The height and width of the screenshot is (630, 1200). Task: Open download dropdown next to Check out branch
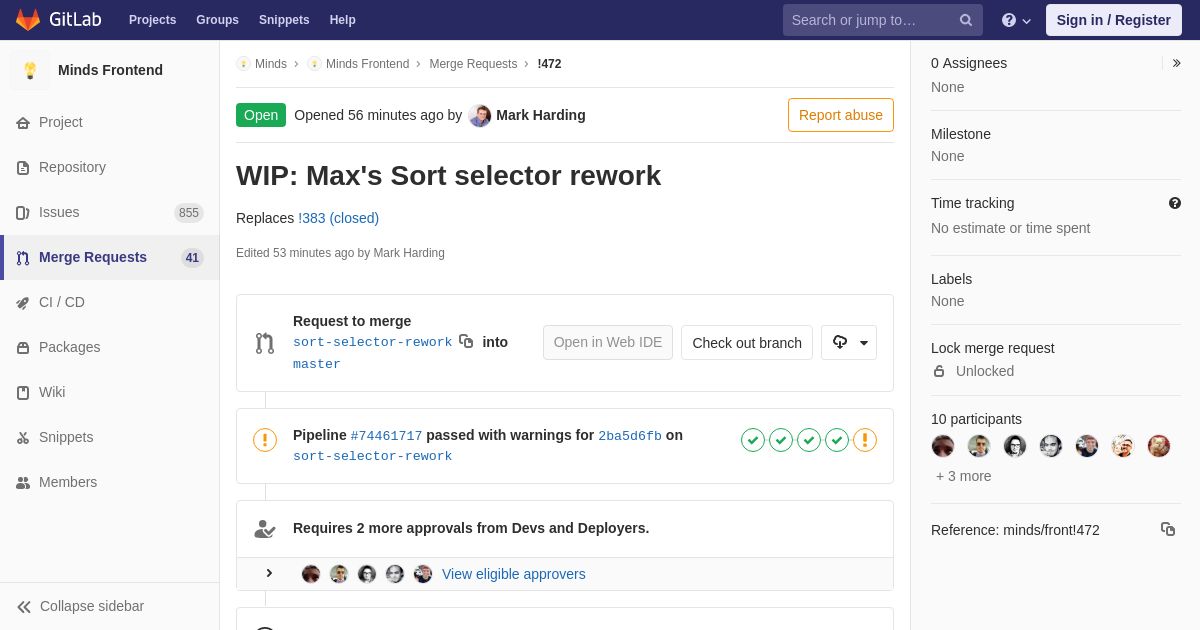click(849, 342)
